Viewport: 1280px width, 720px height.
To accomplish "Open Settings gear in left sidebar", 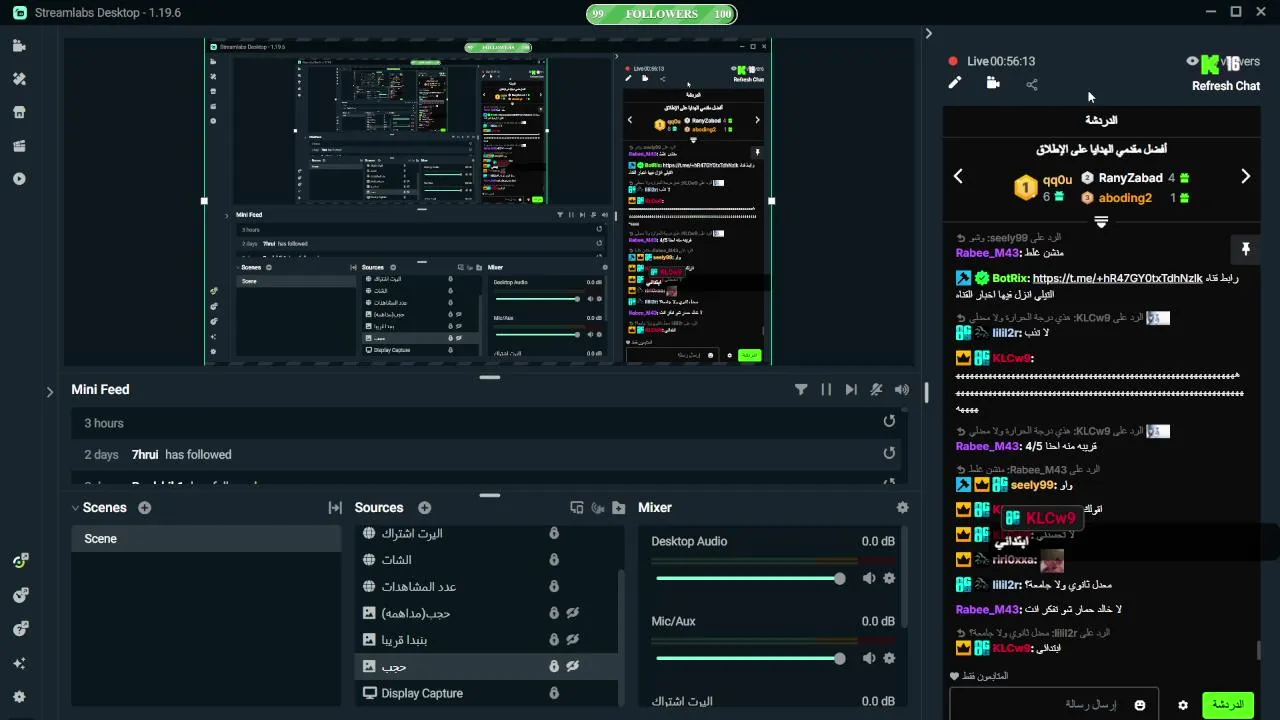I will click(19, 697).
